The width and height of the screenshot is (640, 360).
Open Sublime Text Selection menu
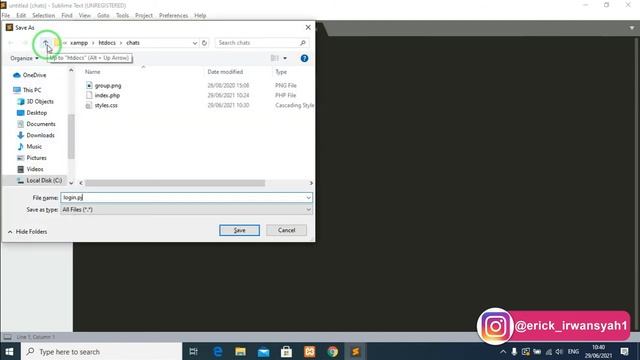[43, 16]
